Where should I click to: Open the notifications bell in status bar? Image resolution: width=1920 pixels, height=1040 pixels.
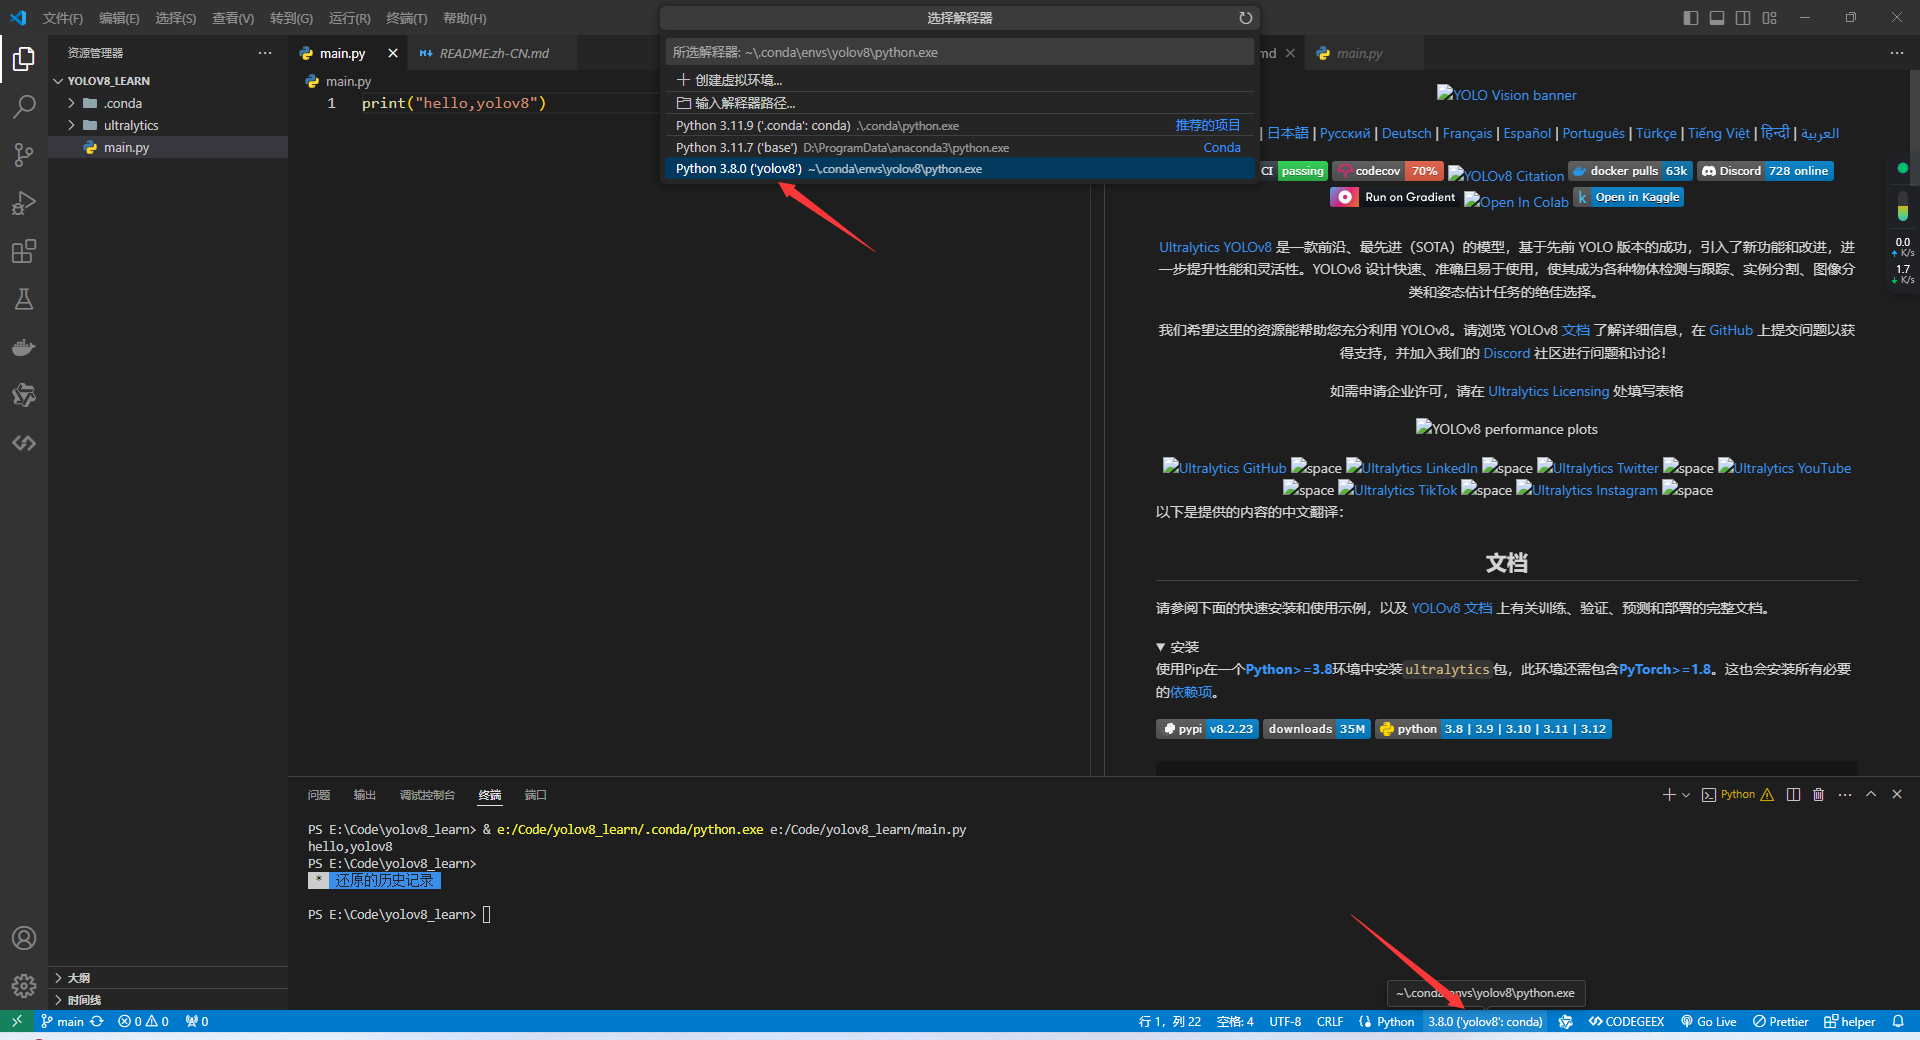(x=1898, y=1021)
